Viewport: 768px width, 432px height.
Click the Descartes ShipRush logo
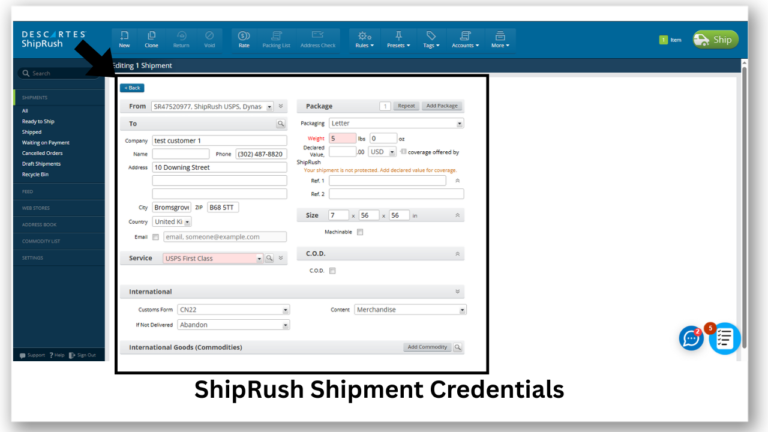(x=53, y=39)
